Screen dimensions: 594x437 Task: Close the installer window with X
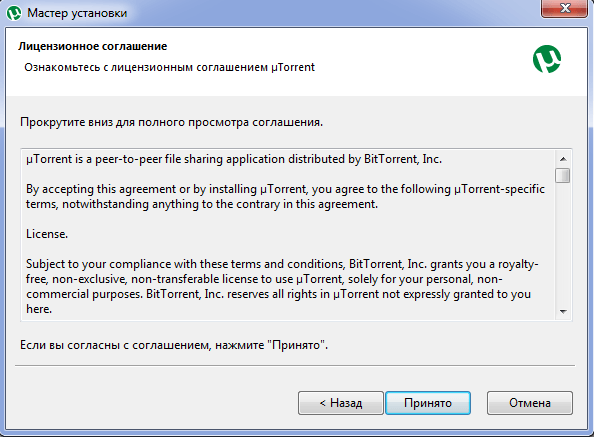pos(564,8)
